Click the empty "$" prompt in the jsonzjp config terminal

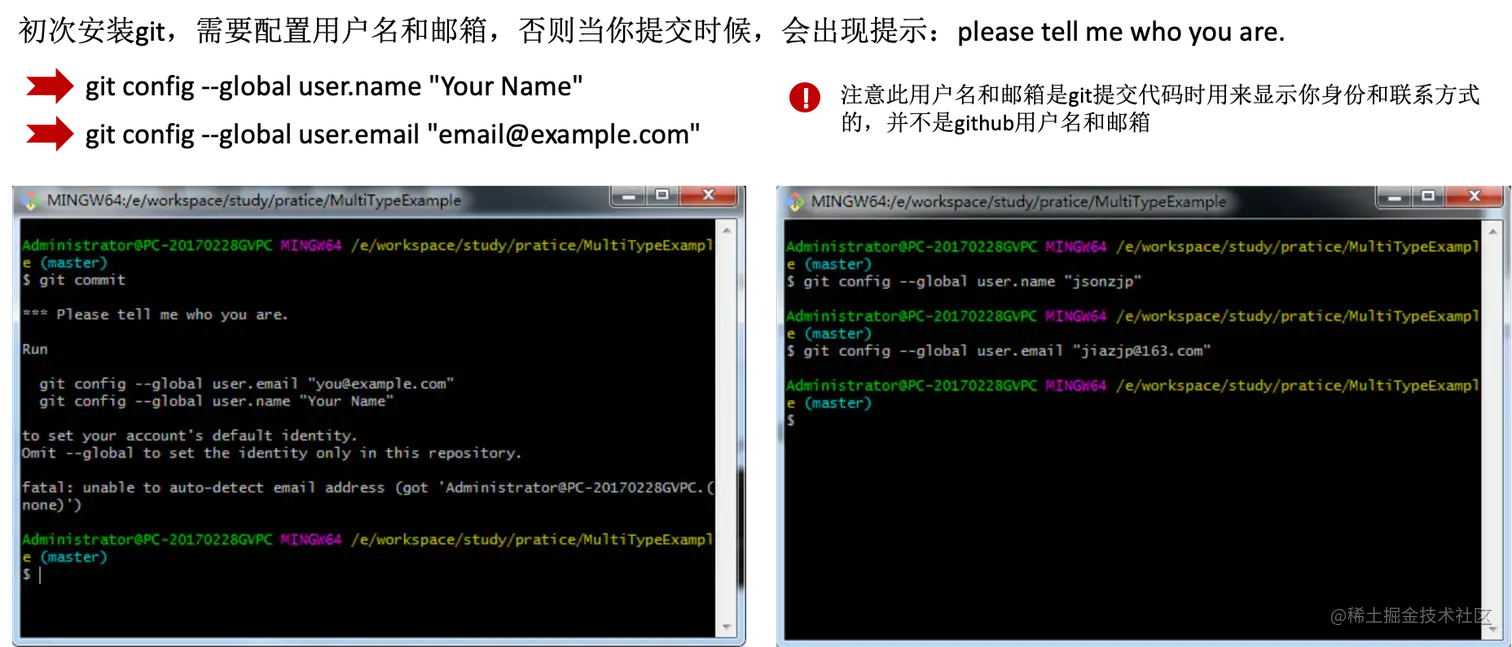[790, 421]
